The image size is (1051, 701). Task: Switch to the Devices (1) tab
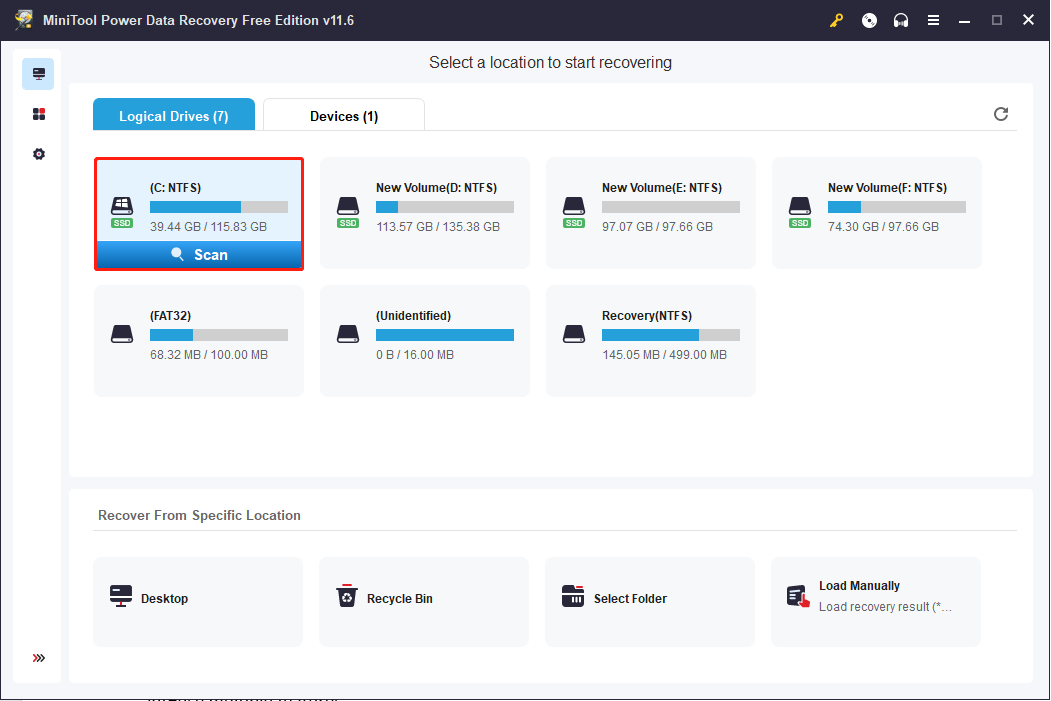(344, 116)
